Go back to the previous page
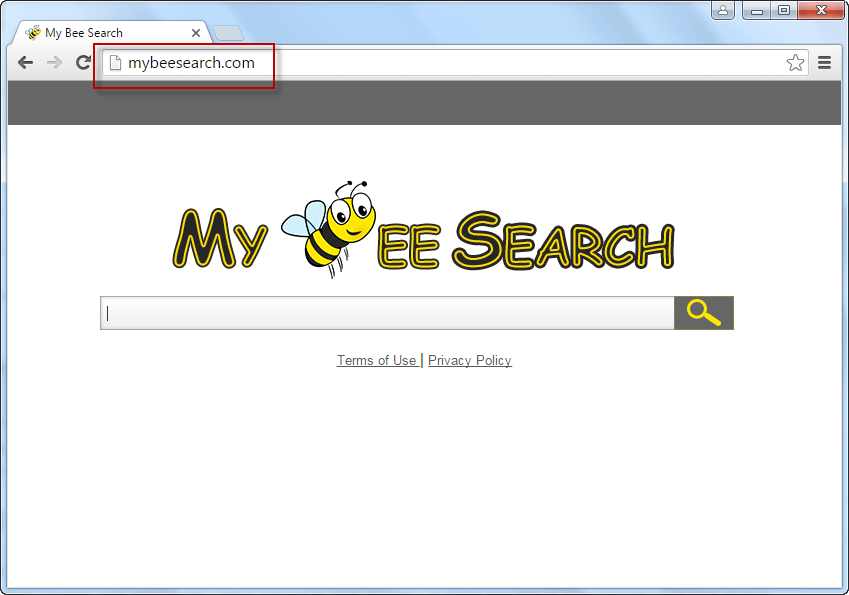 [25, 63]
